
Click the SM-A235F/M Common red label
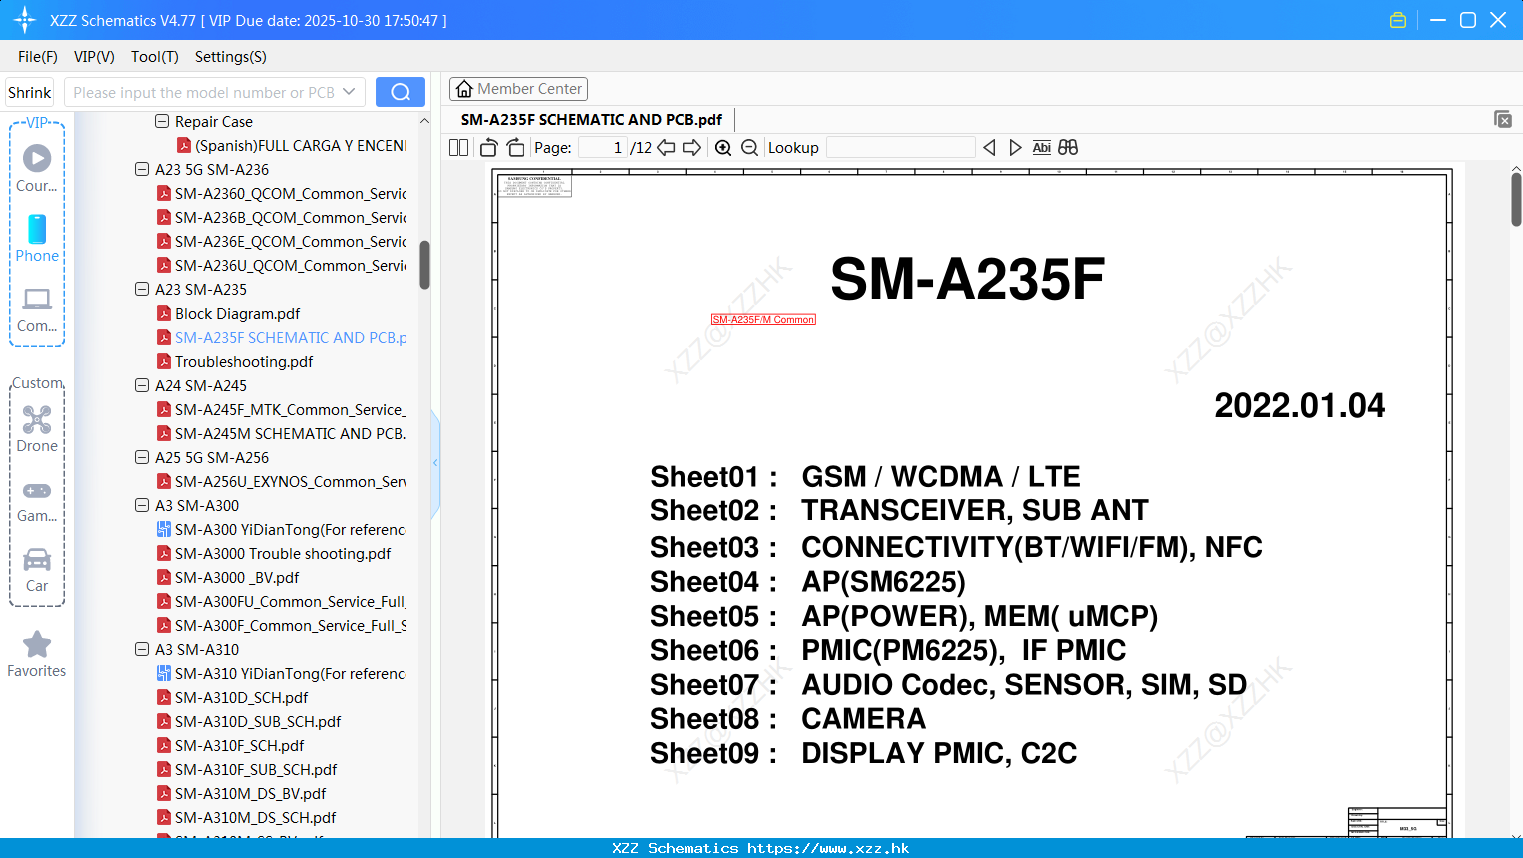point(763,320)
